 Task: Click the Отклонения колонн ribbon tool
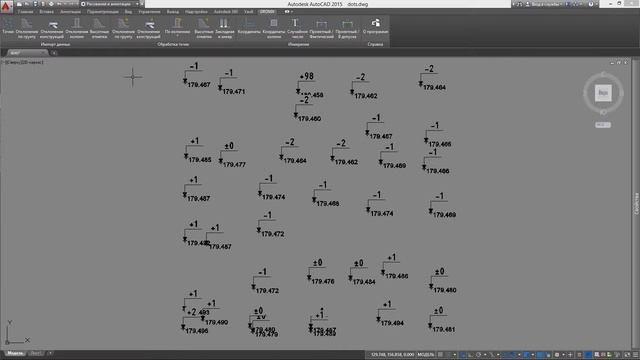(76, 28)
